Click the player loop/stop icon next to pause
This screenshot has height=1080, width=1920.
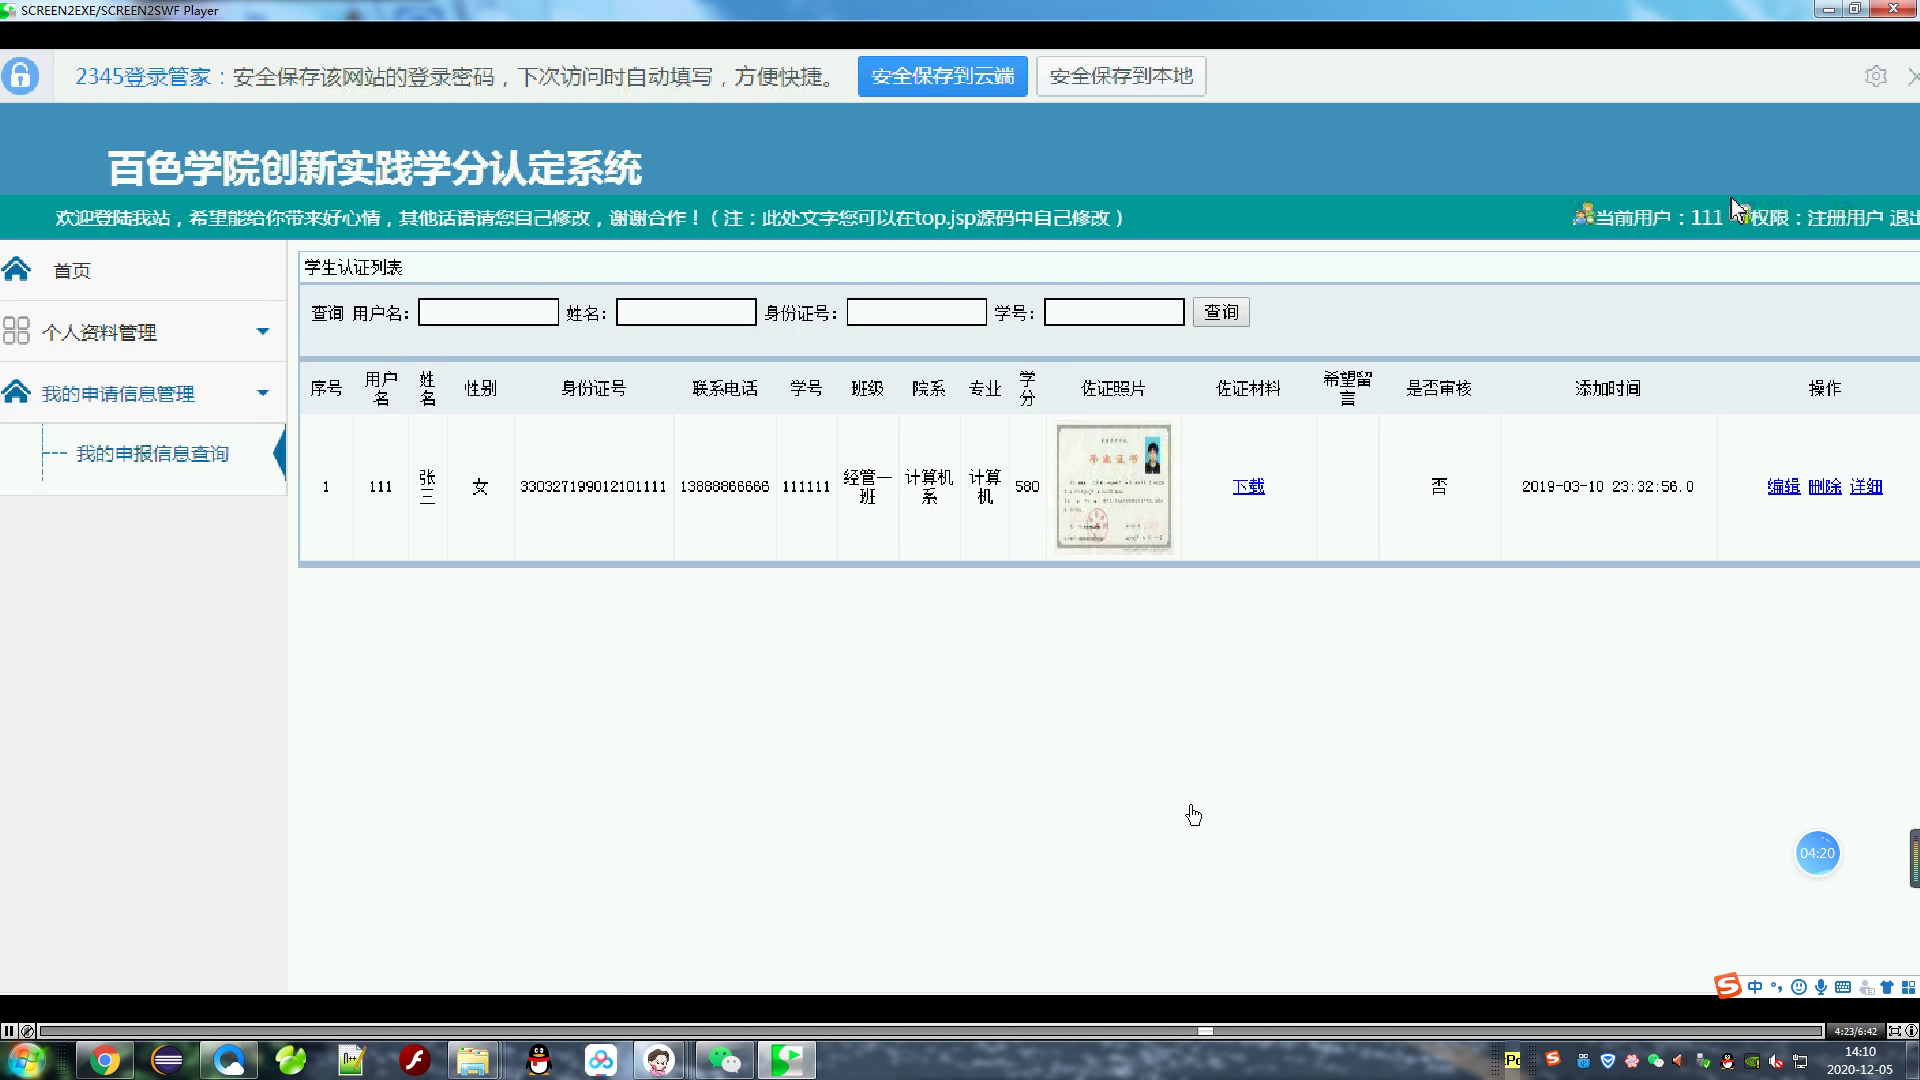coord(27,1031)
